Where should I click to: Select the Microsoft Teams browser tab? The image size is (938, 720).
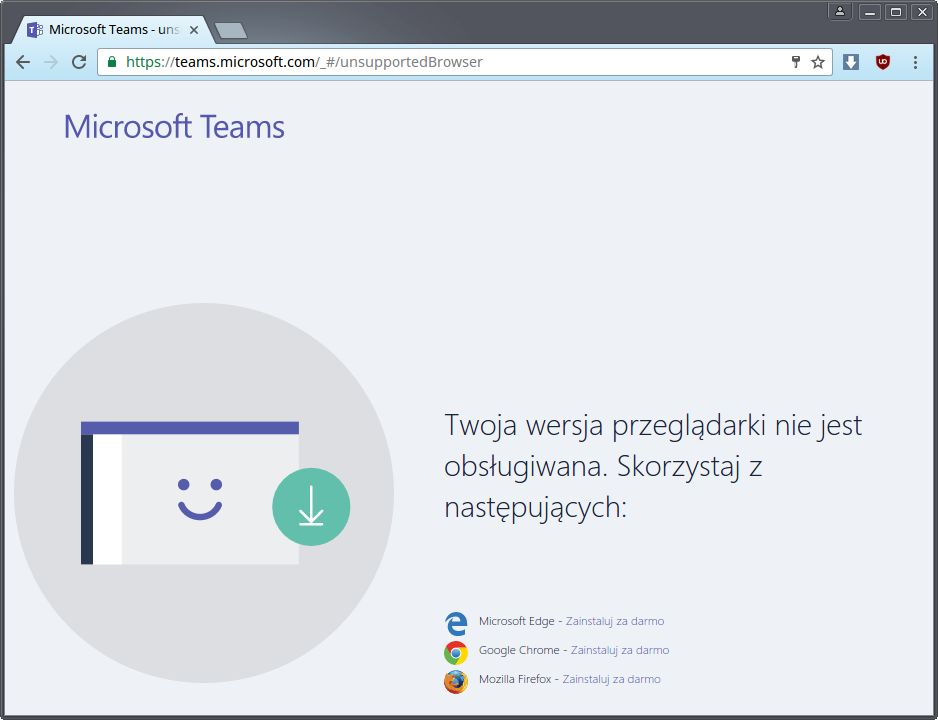114,30
